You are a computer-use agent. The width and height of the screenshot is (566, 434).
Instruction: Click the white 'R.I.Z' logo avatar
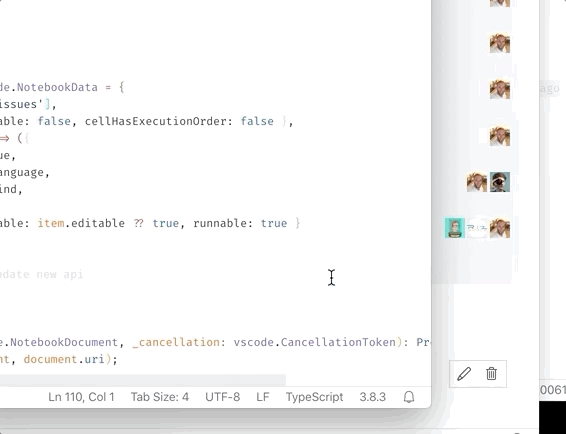[x=477, y=228]
